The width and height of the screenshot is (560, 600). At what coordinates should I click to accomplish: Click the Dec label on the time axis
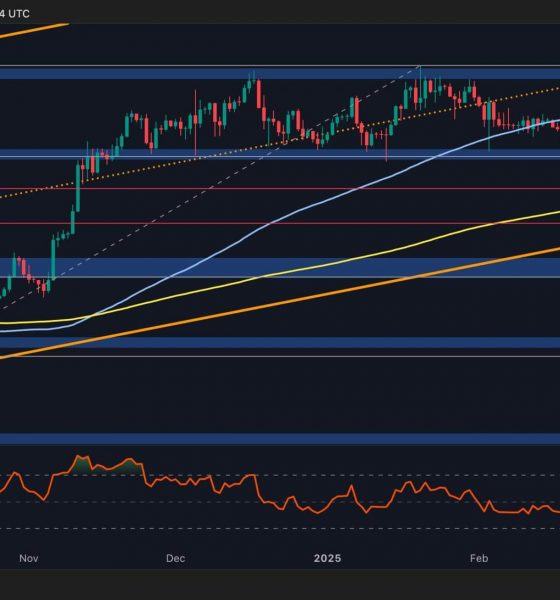(x=176, y=558)
